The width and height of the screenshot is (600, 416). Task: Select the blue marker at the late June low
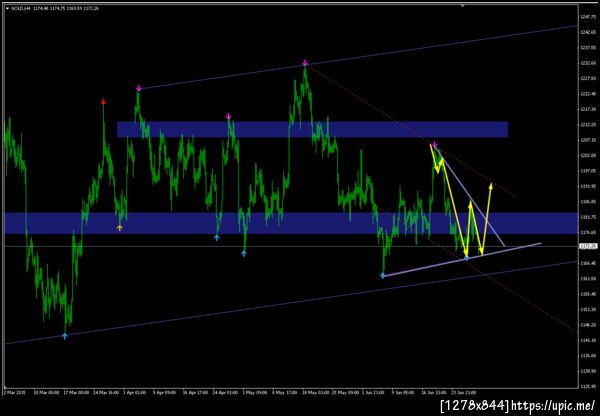click(466, 258)
